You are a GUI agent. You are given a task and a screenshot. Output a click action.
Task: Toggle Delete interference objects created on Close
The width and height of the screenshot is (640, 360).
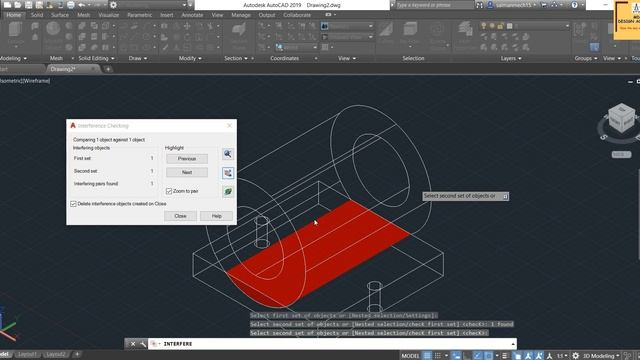point(73,204)
